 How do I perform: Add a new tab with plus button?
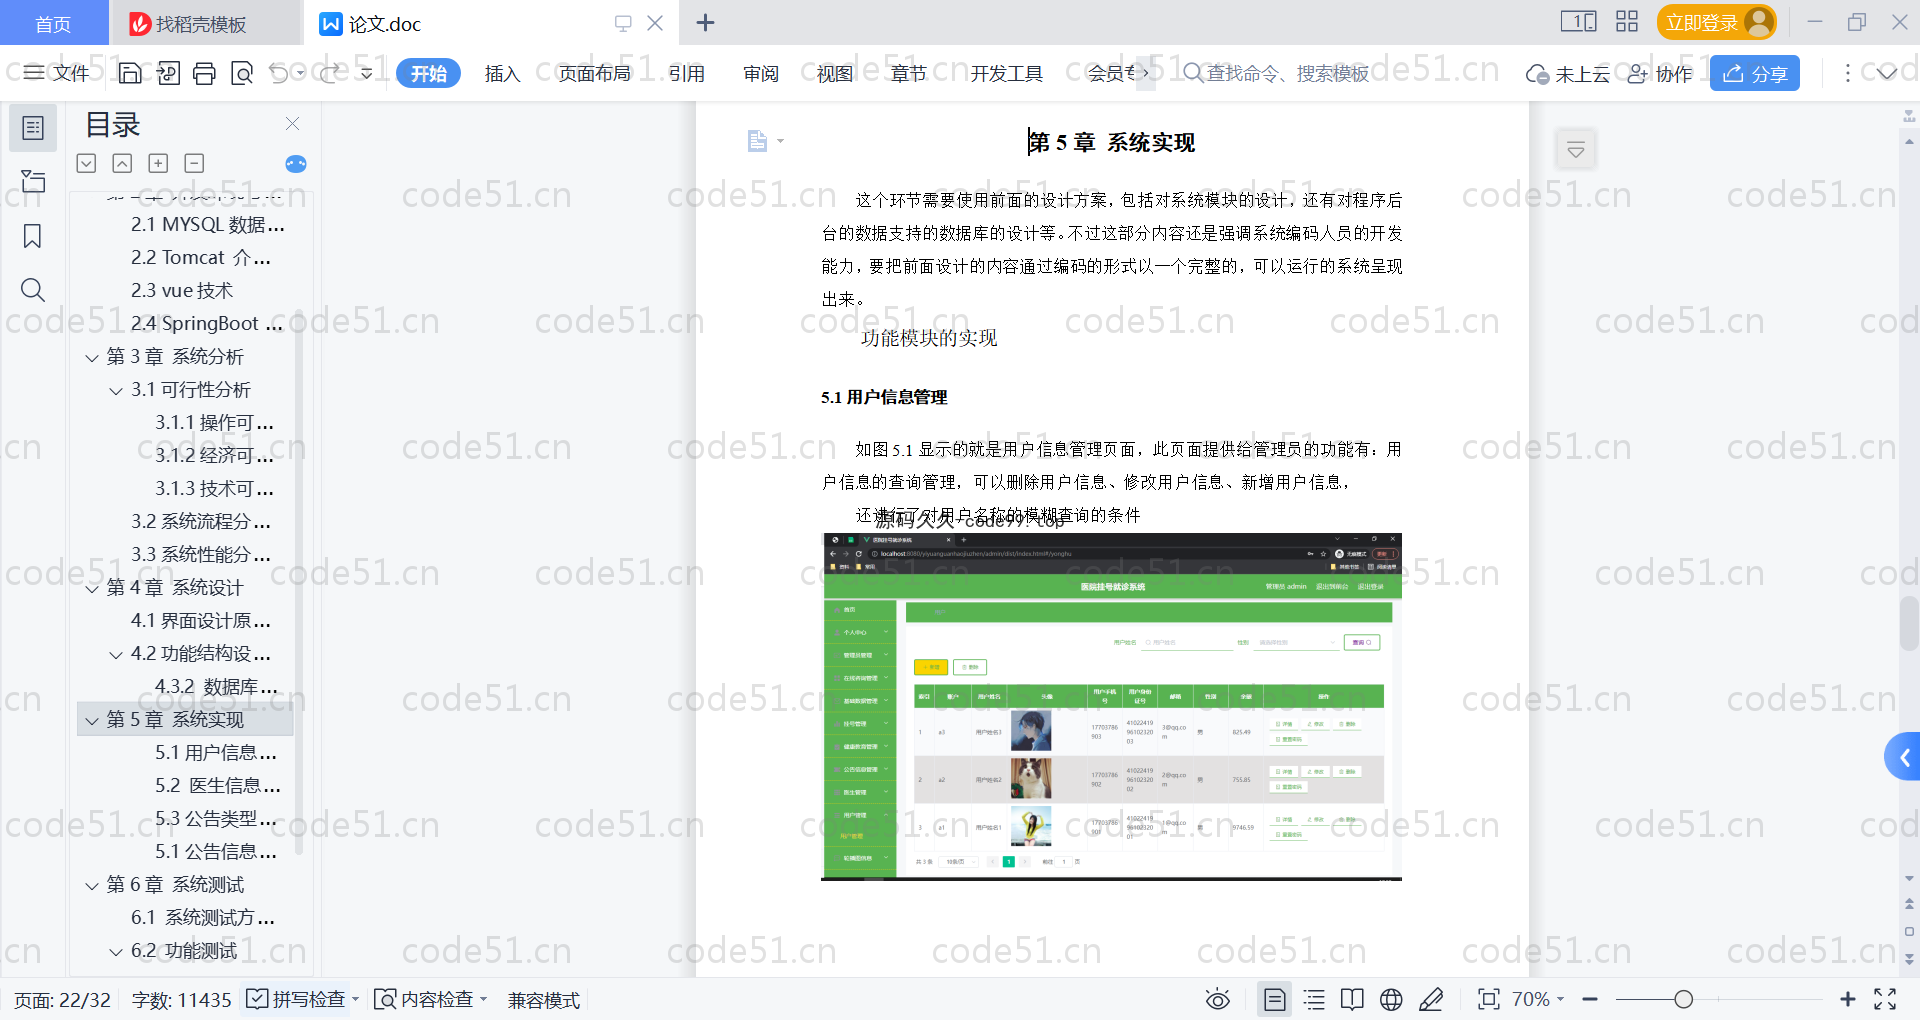705,22
